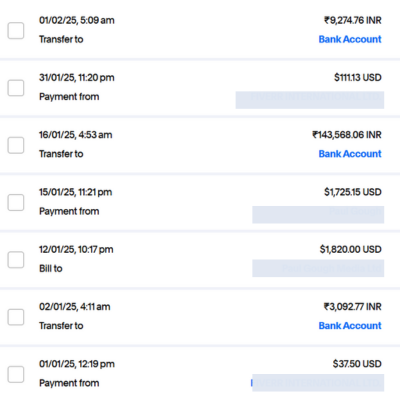The height and width of the screenshot is (400, 400).
Task: Mark the 15/01/25 payment checkbox
Action: [16, 203]
